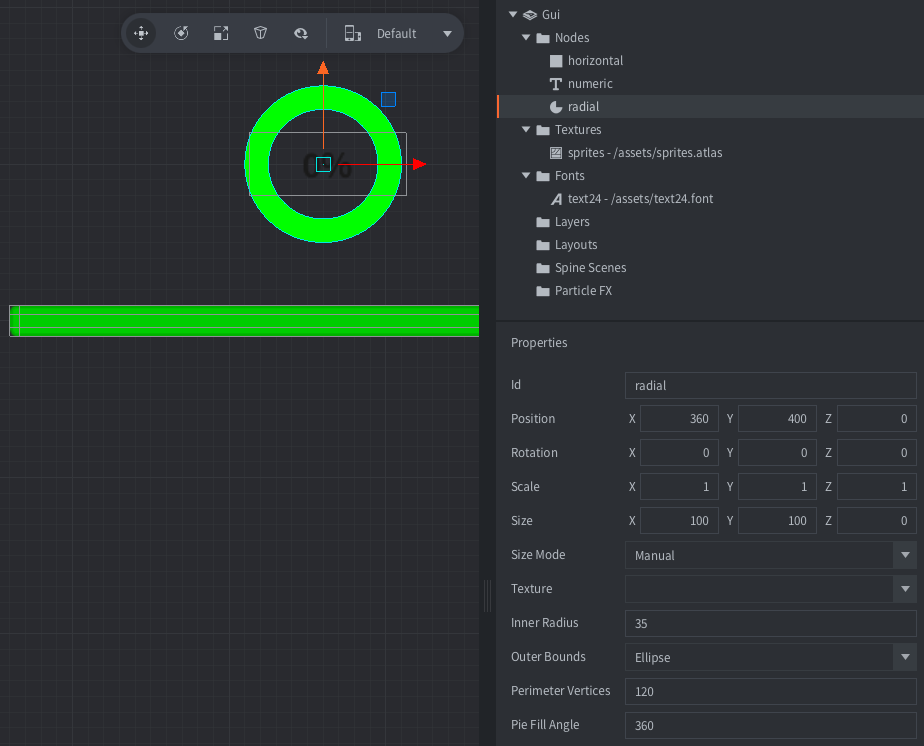Open the Outer Bounds Ellipse dropdown
Image resolution: width=924 pixels, height=746 pixels.
coord(770,657)
